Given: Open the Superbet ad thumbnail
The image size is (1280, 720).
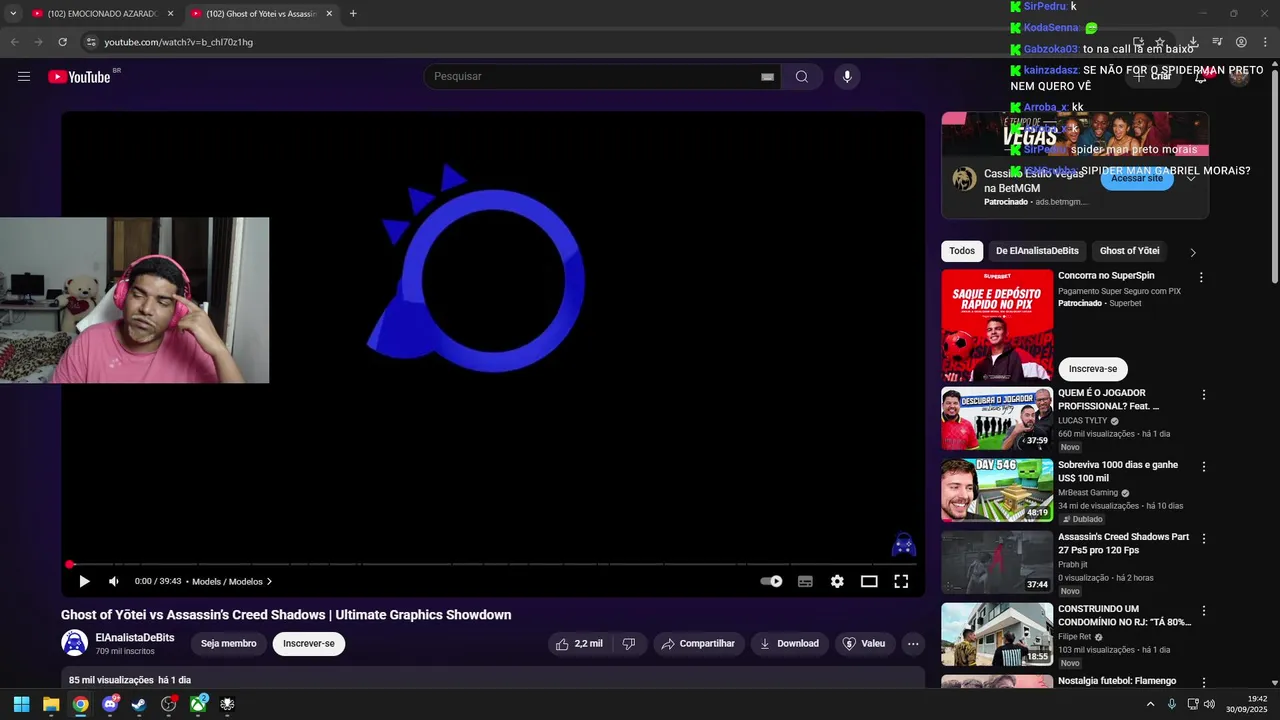Looking at the screenshot, I should pyautogui.click(x=997, y=325).
